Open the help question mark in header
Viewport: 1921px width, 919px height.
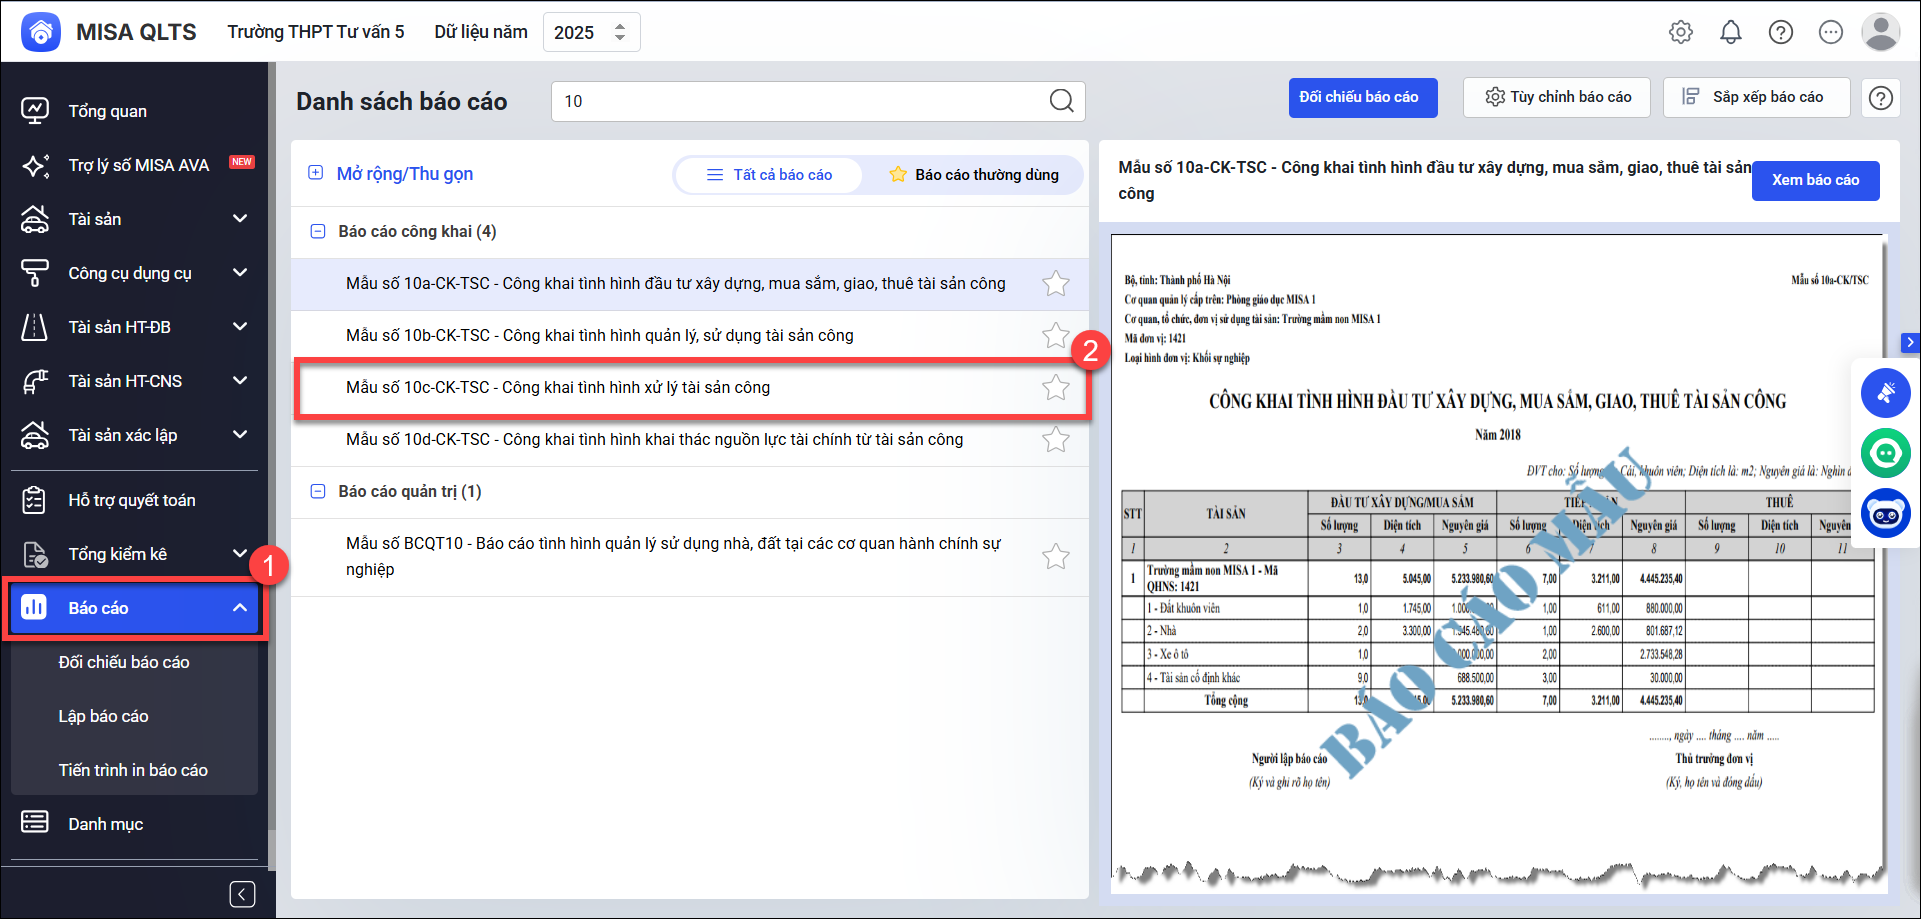point(1781,32)
